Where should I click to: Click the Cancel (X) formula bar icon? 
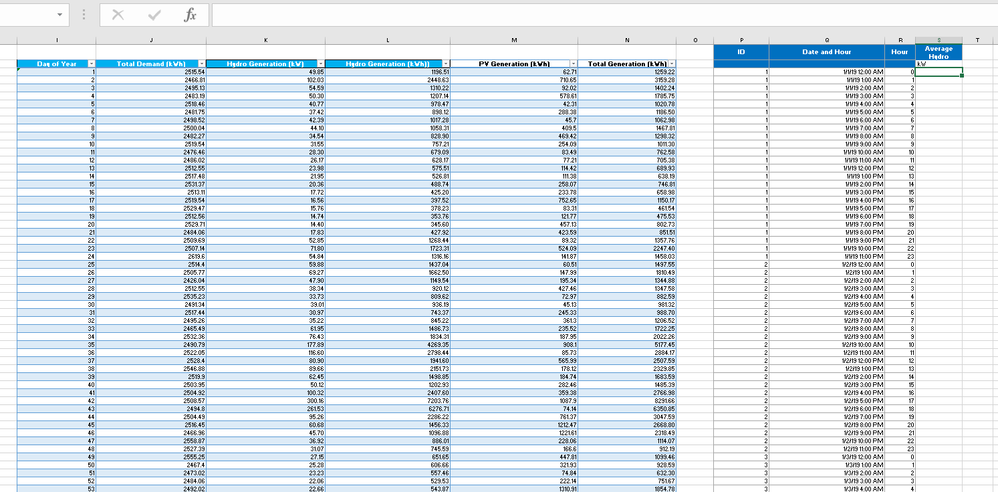click(118, 15)
